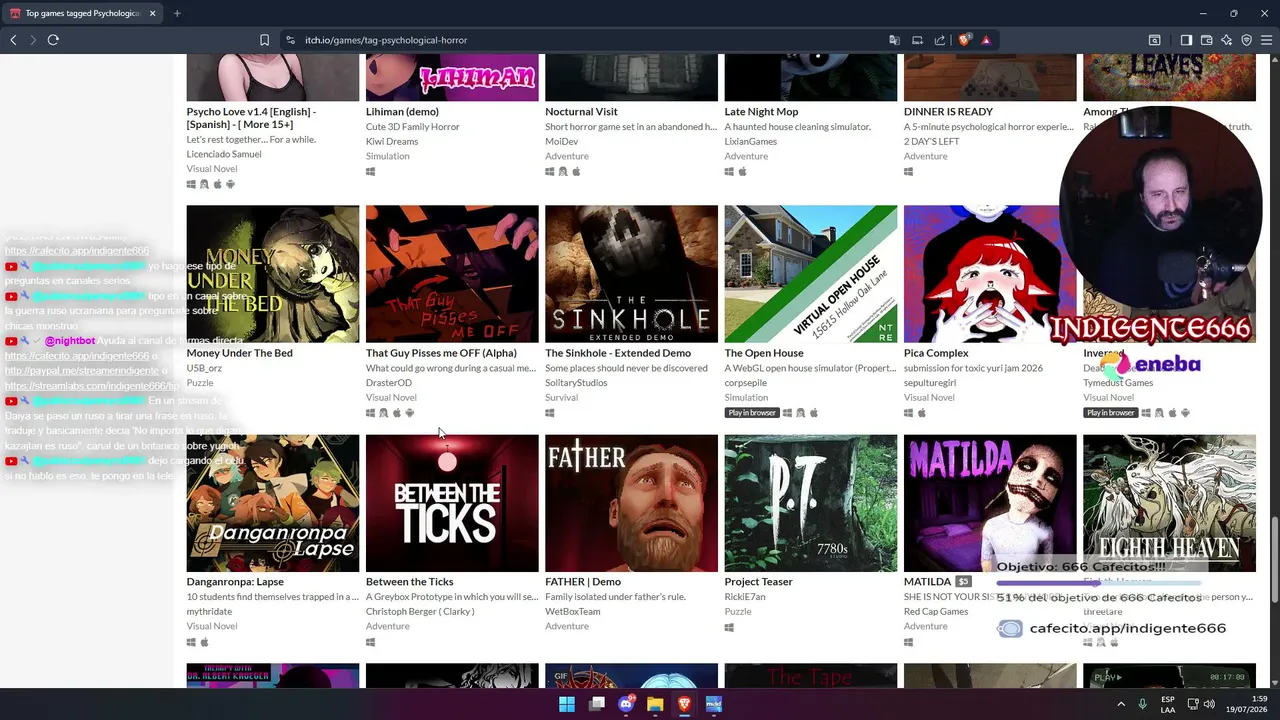Open the ESP LAA language switcher
1280x720 pixels.
point(1168,704)
